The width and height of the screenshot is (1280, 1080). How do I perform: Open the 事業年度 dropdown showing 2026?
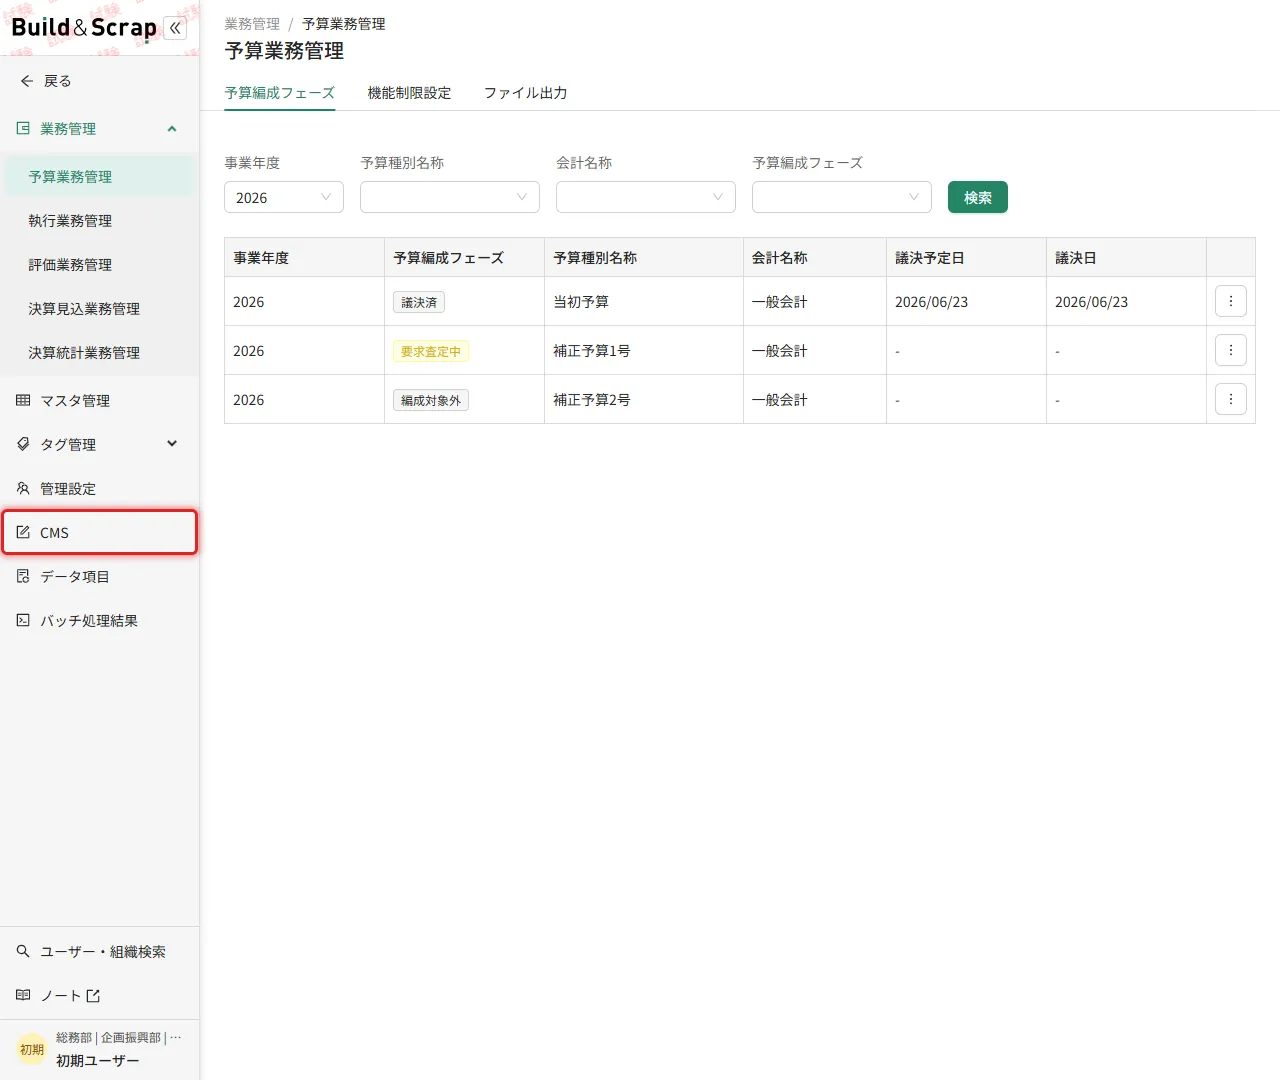(284, 197)
